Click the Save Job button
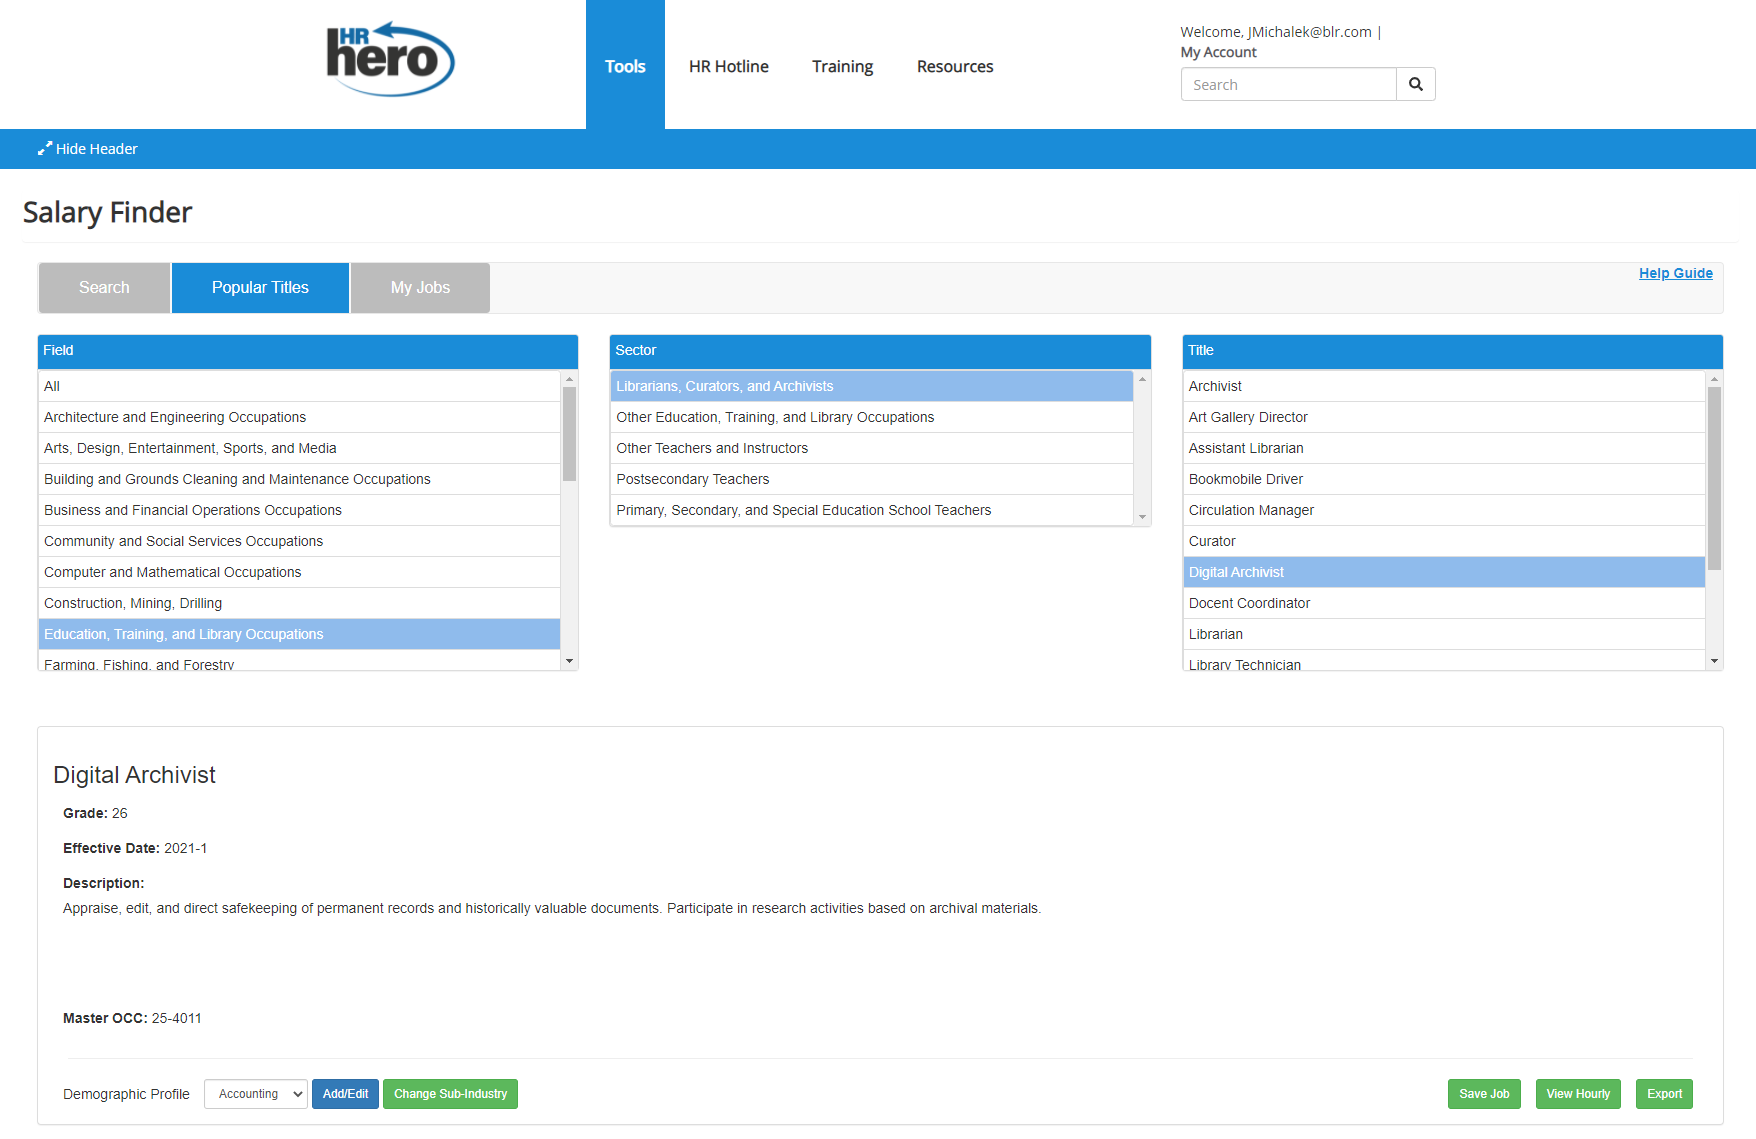Screen dimensions: 1756x1139 1484,1093
